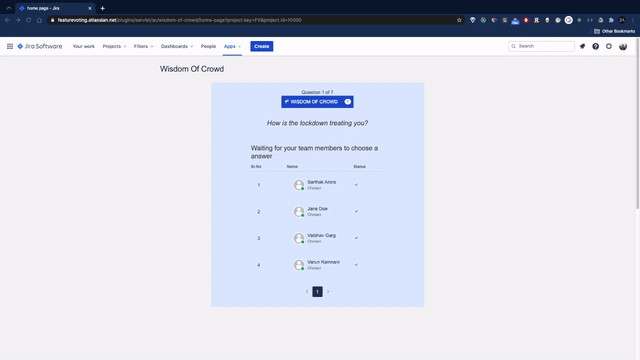The width and height of the screenshot is (640, 360).
Task: Reload the page with the refresh icon
Action: coord(29,20)
